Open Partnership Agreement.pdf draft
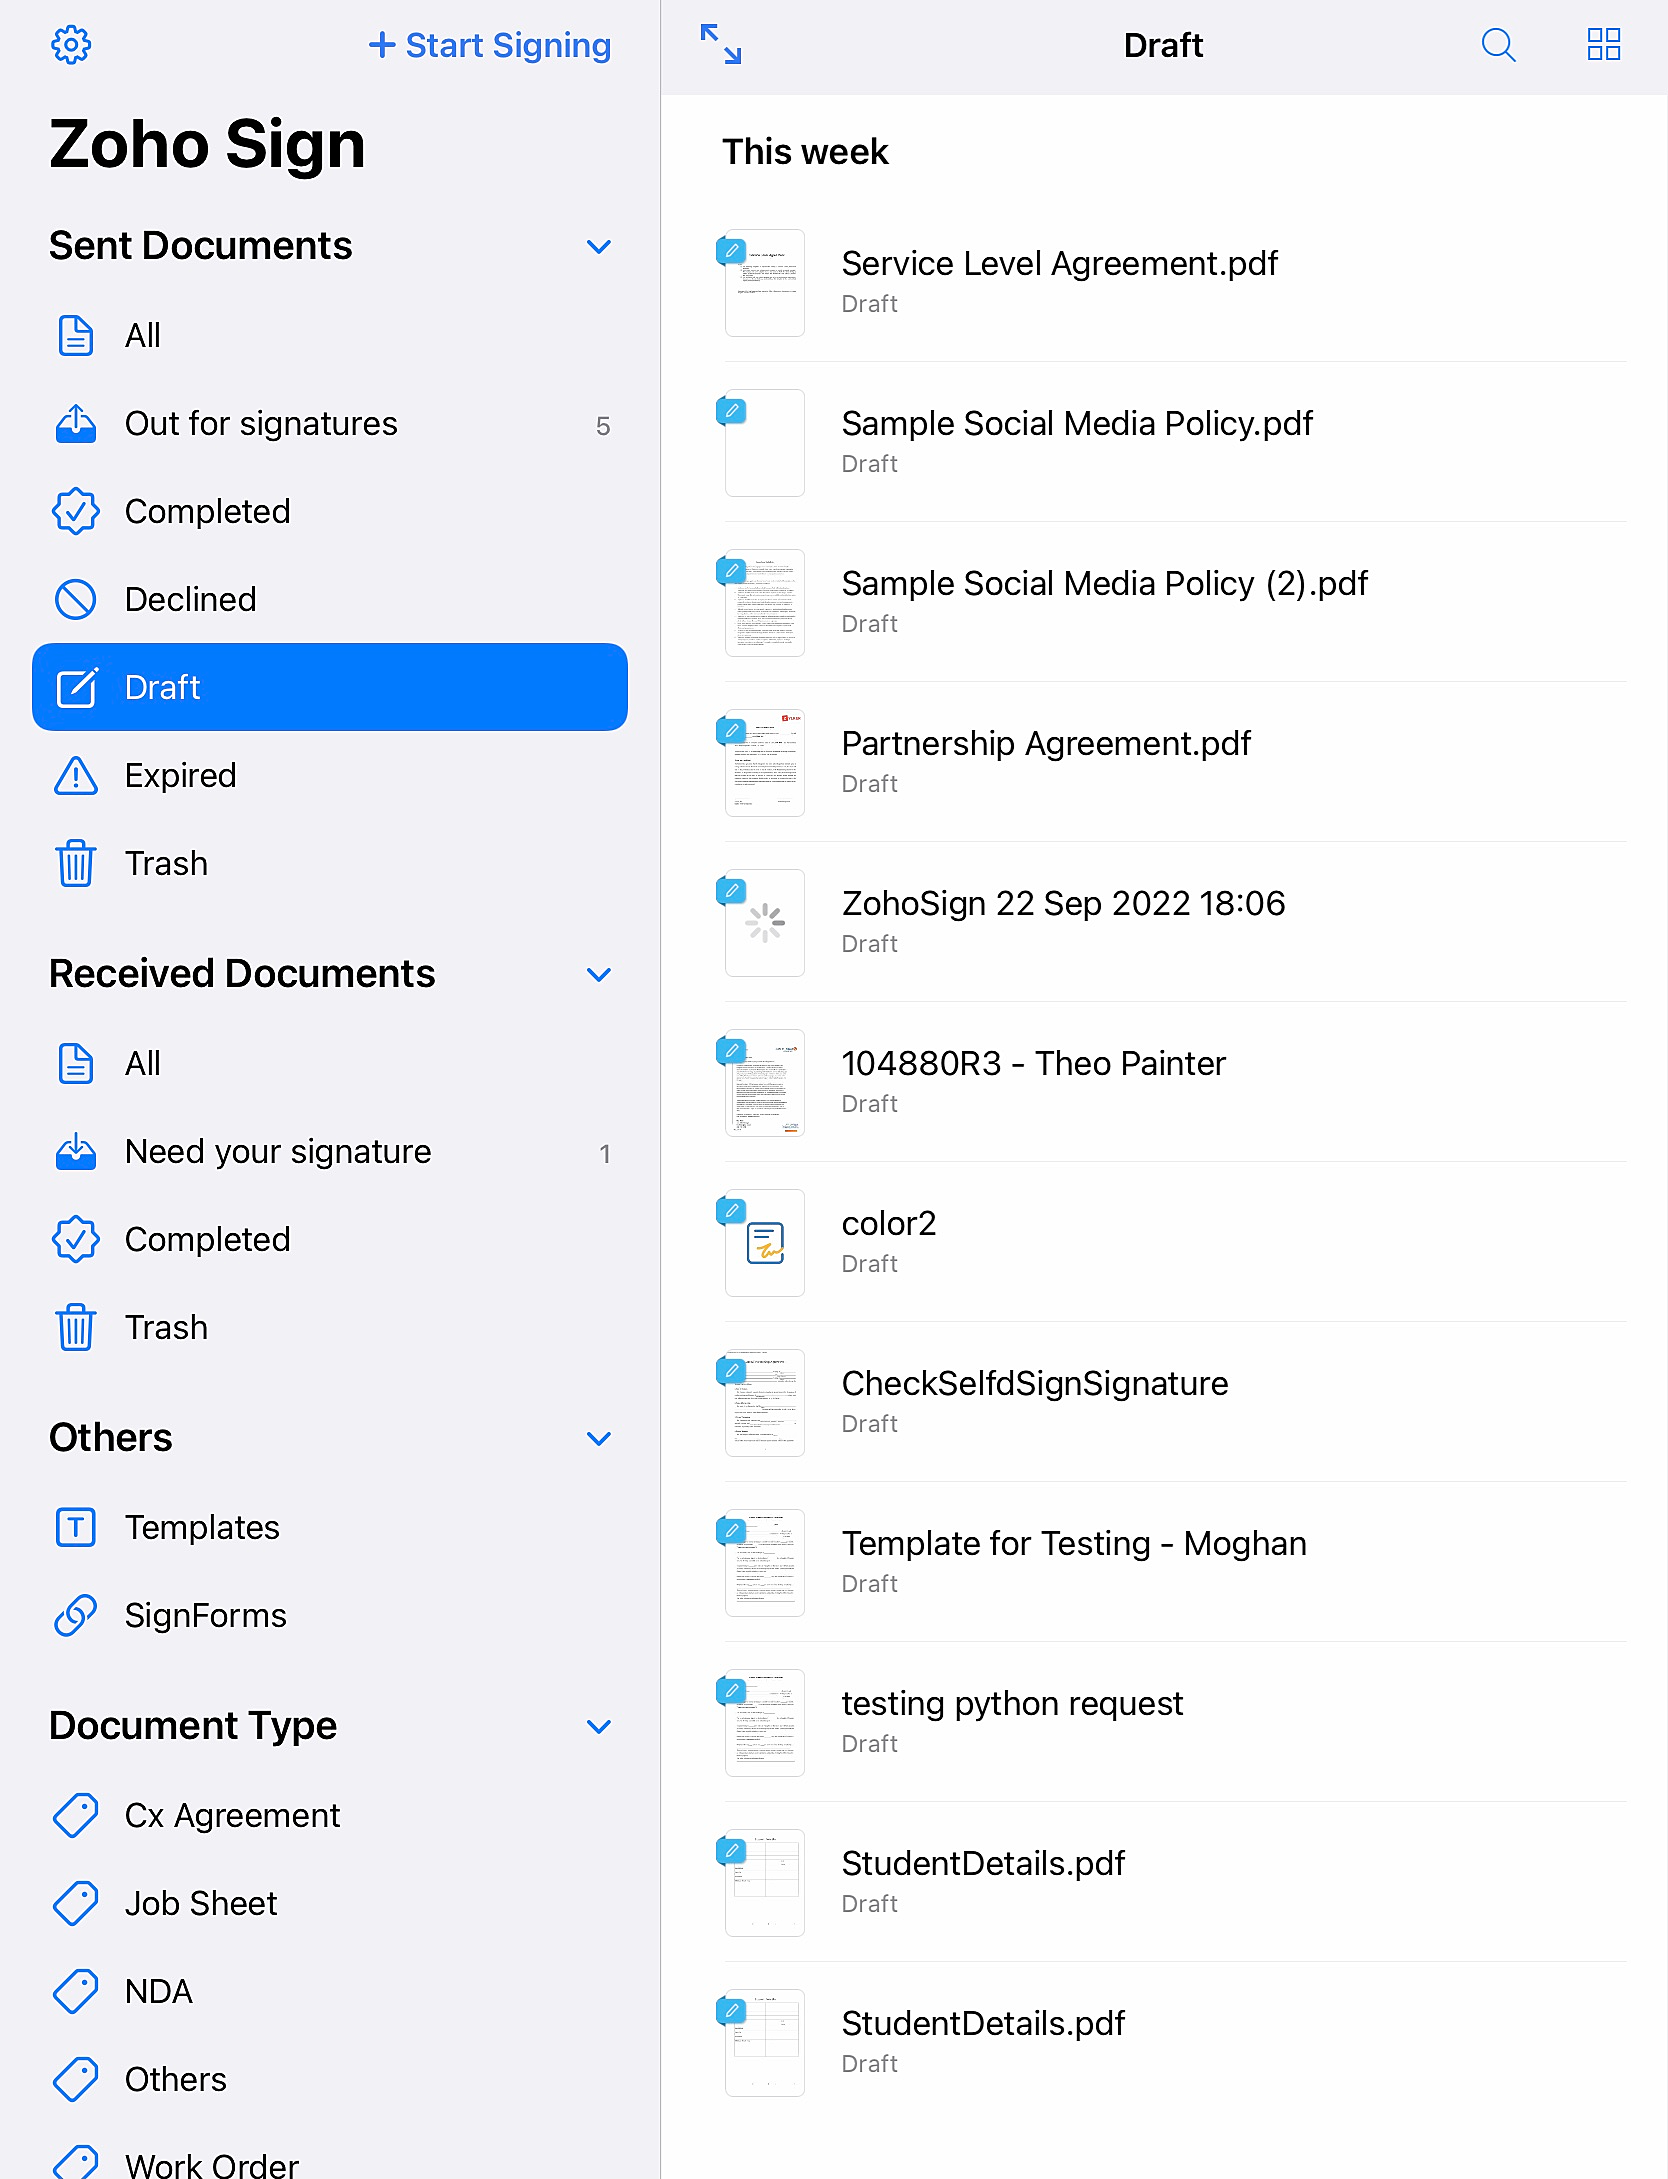1668x2179 pixels. tap(1166, 762)
